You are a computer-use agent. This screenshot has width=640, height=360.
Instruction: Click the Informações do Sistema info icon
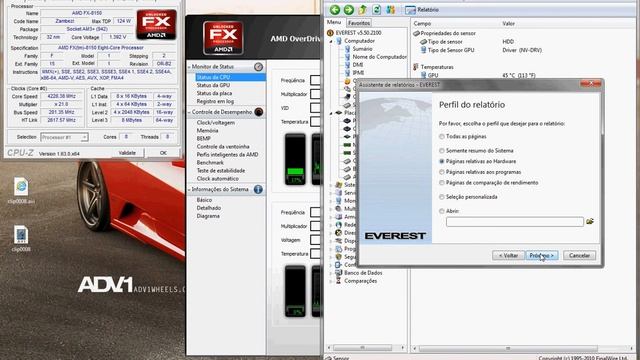click(258, 189)
